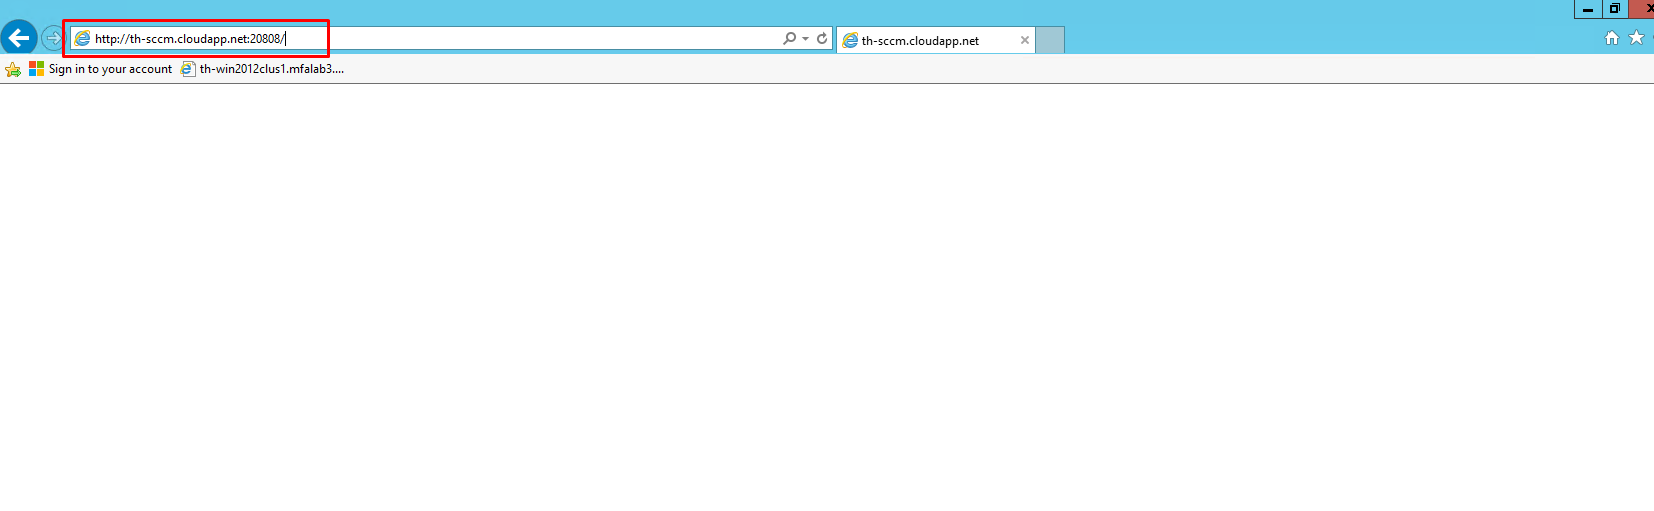This screenshot has width=1654, height=511.
Task: Go to the Home page via house icon
Action: coord(1612,38)
